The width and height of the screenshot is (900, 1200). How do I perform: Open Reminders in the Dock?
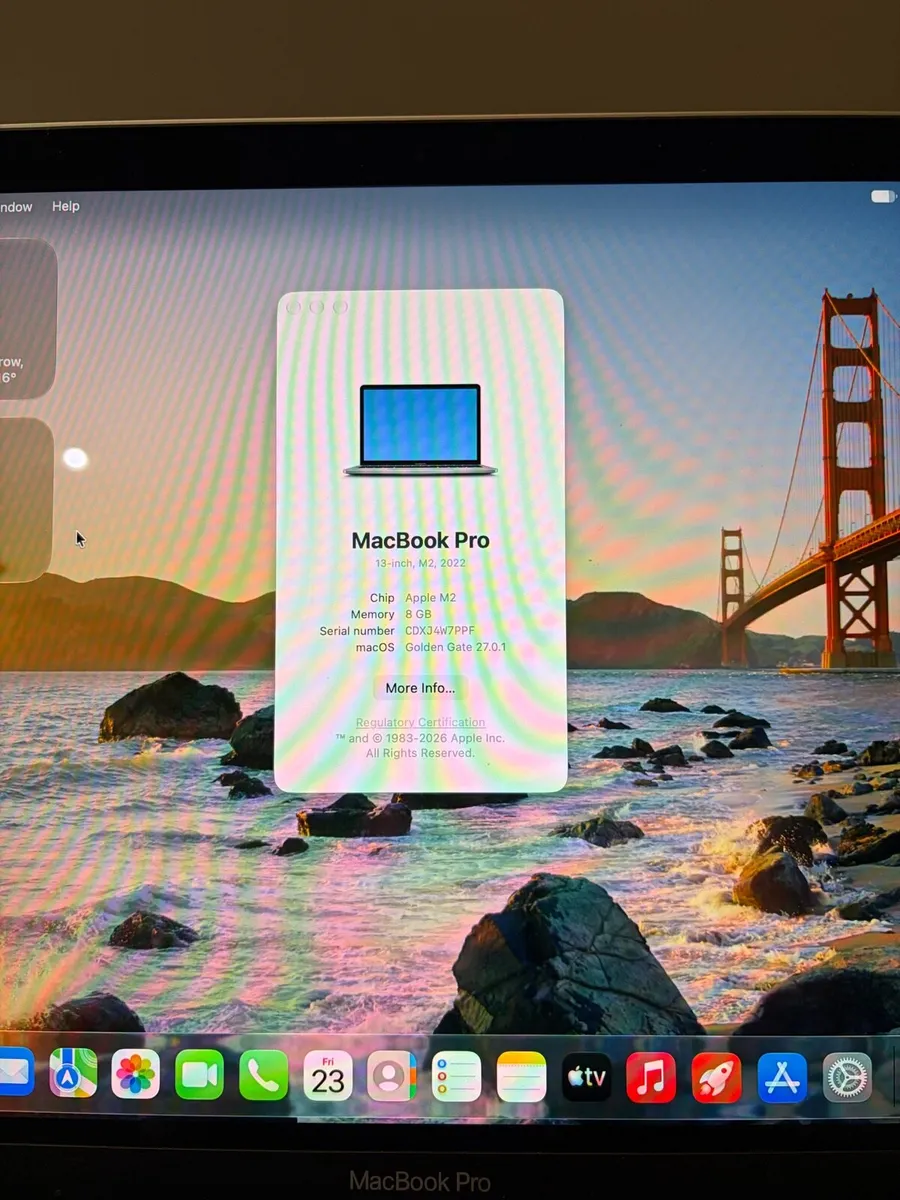pyautogui.click(x=456, y=1077)
